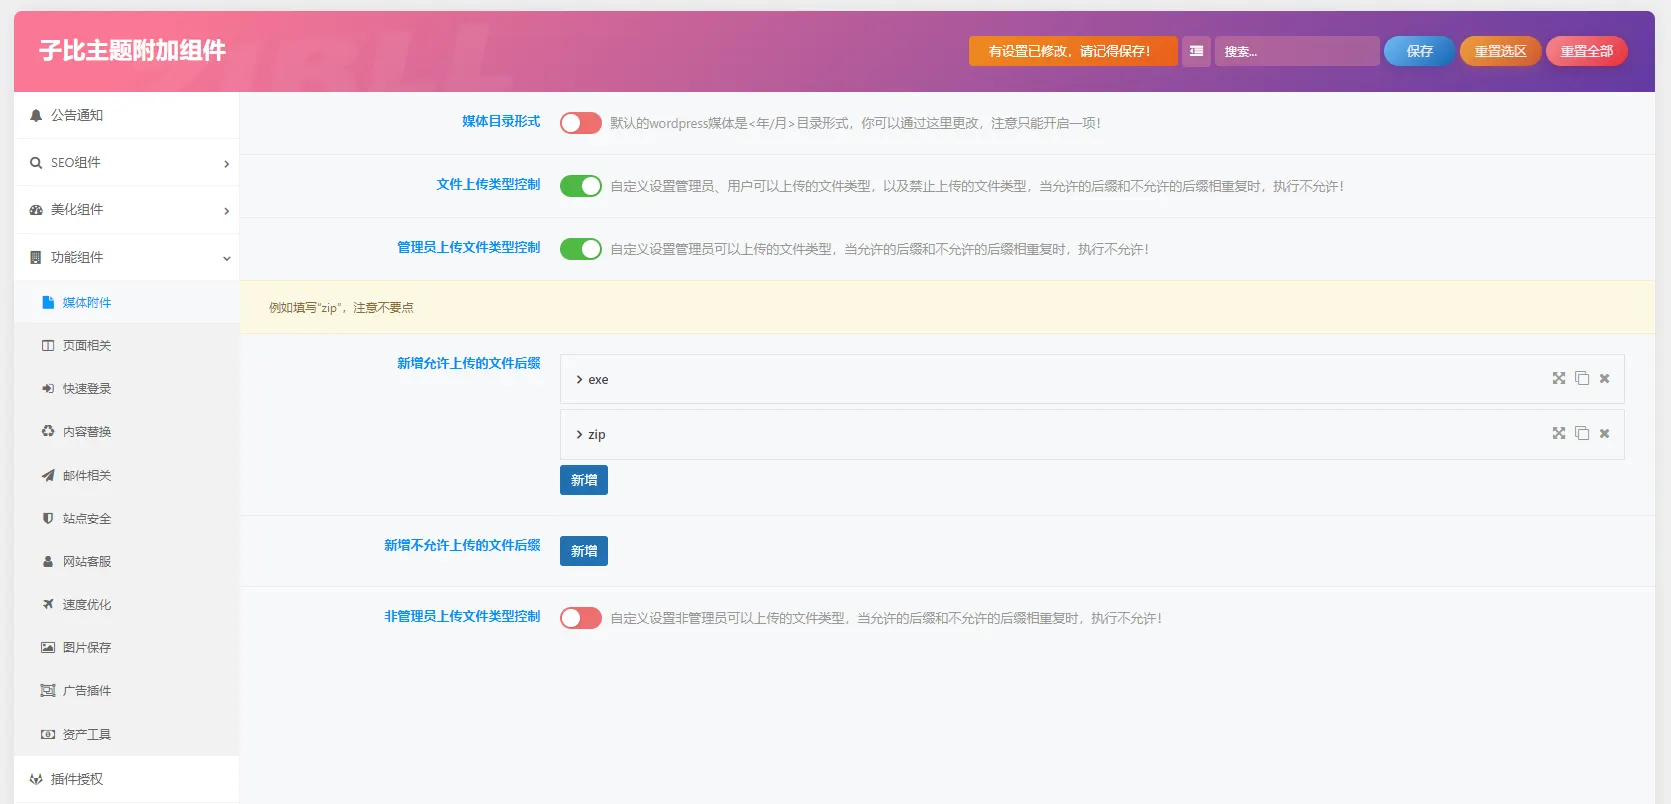
Task: Expand the 美化组件 submenu arrow
Action: tap(227, 211)
